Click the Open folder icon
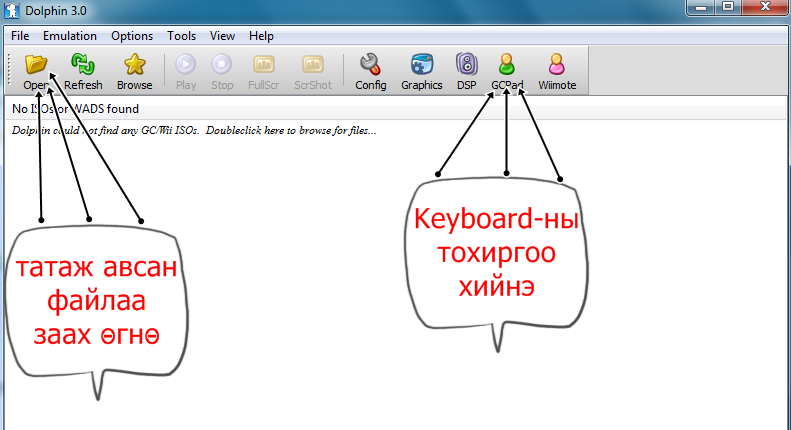This screenshot has height=430, width=791. [x=36, y=65]
